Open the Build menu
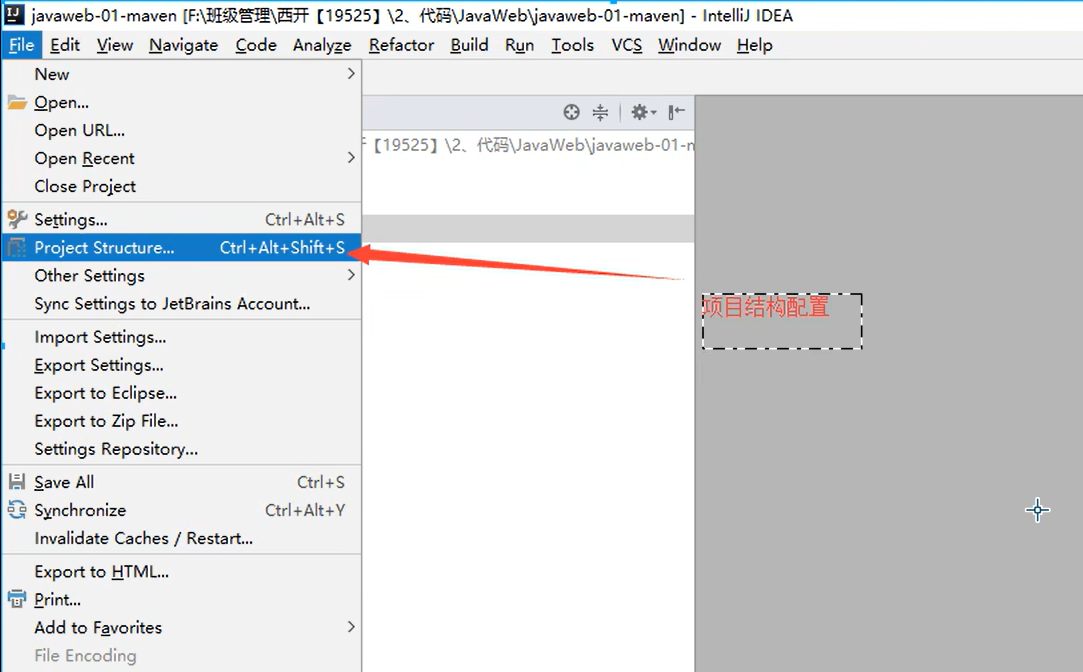 coord(470,45)
